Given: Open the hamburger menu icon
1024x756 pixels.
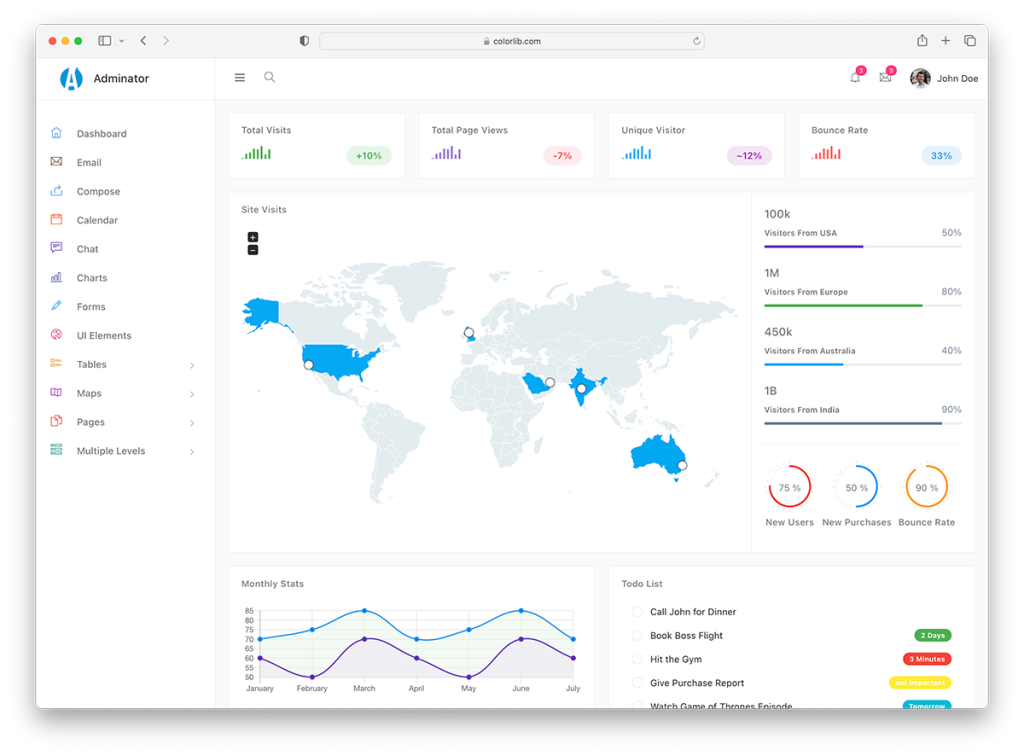Looking at the screenshot, I should (x=239, y=78).
